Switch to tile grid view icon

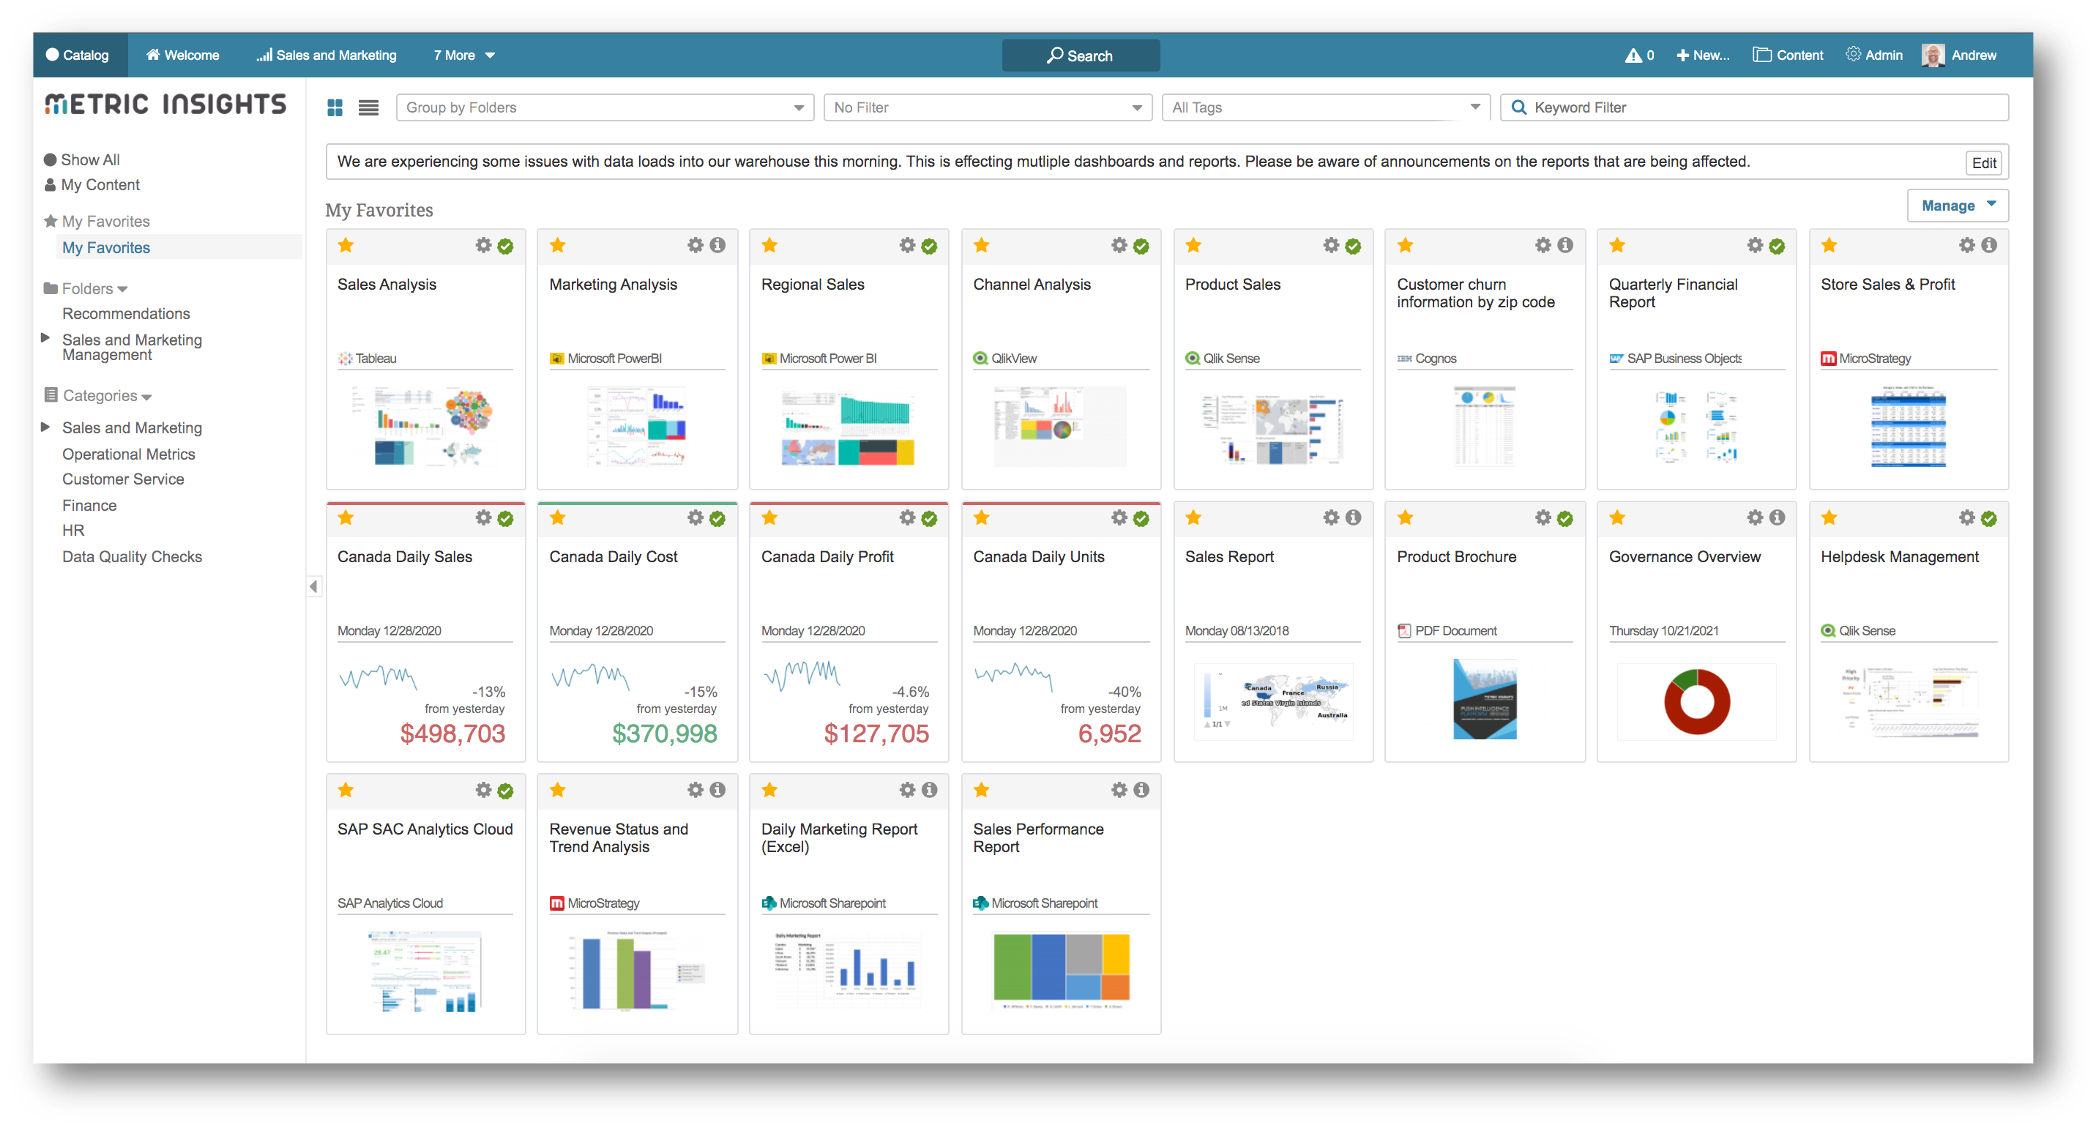point(335,108)
